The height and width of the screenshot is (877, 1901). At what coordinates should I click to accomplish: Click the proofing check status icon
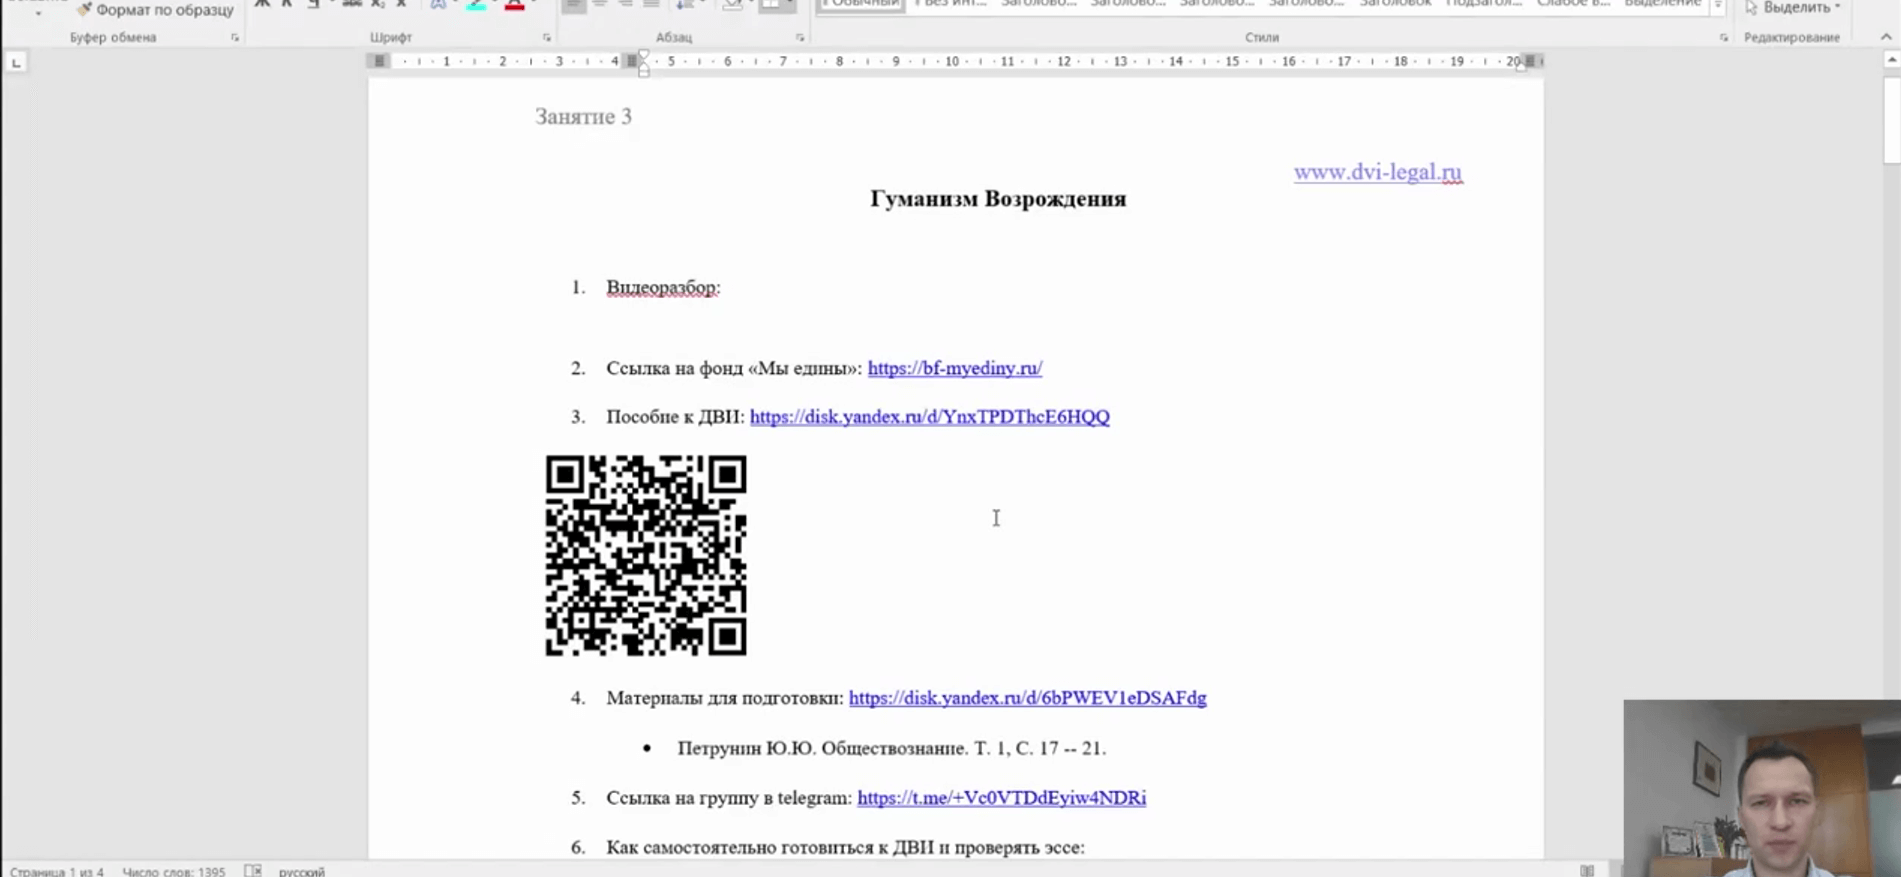pyautogui.click(x=253, y=871)
